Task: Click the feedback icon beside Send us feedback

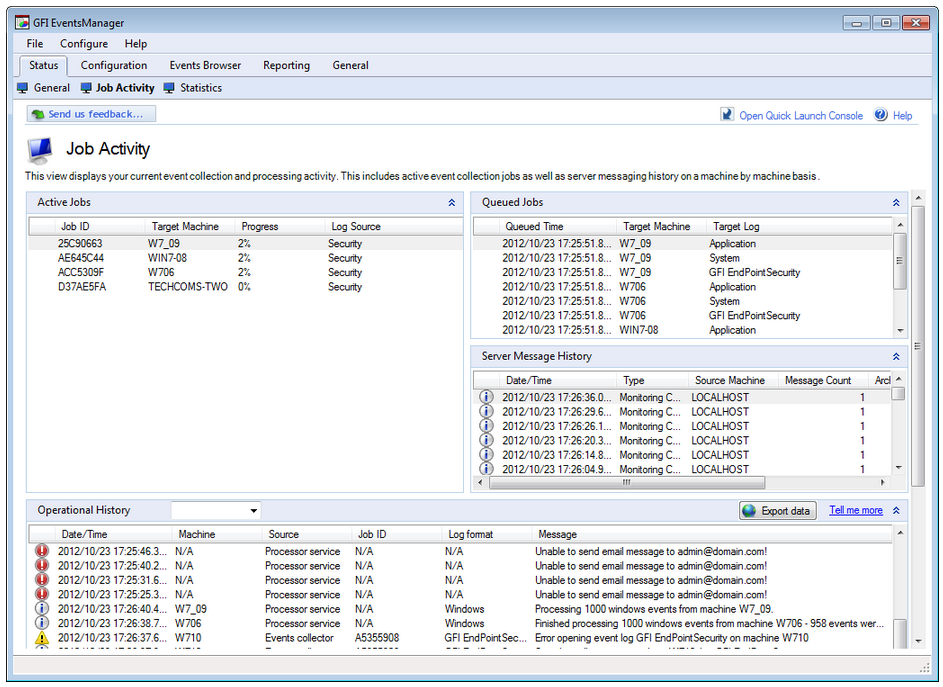Action: coord(38,114)
